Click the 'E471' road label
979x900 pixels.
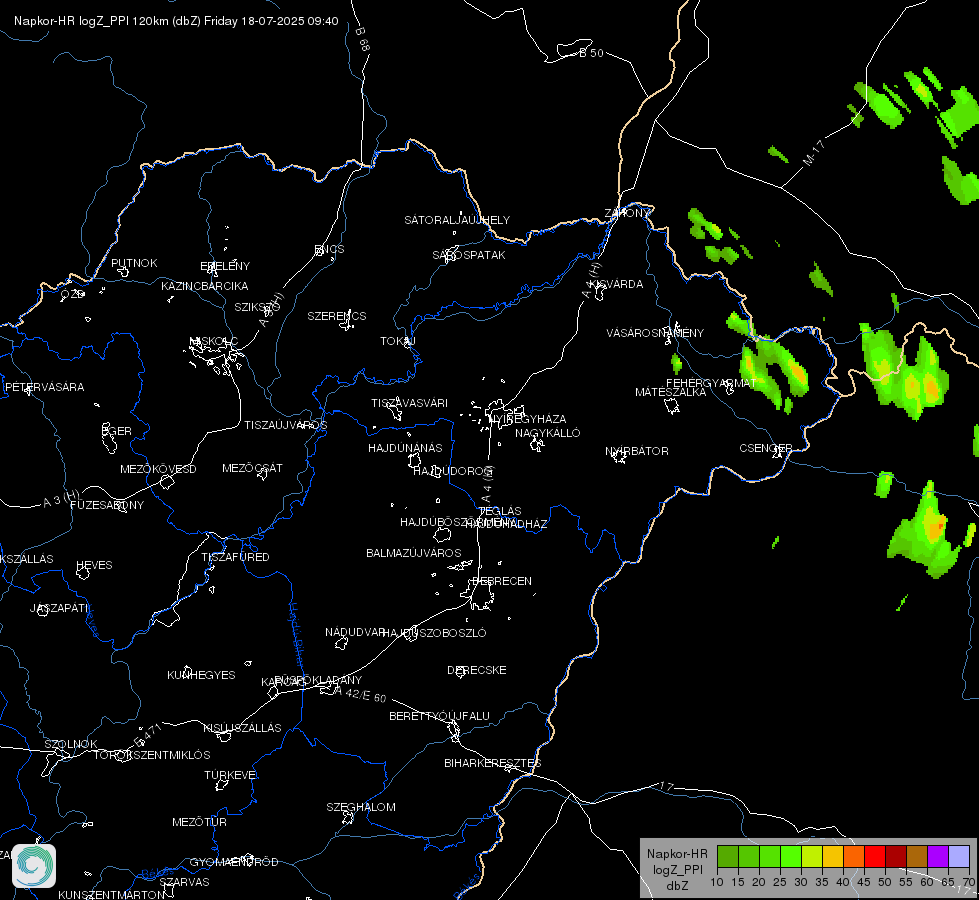click(148, 736)
